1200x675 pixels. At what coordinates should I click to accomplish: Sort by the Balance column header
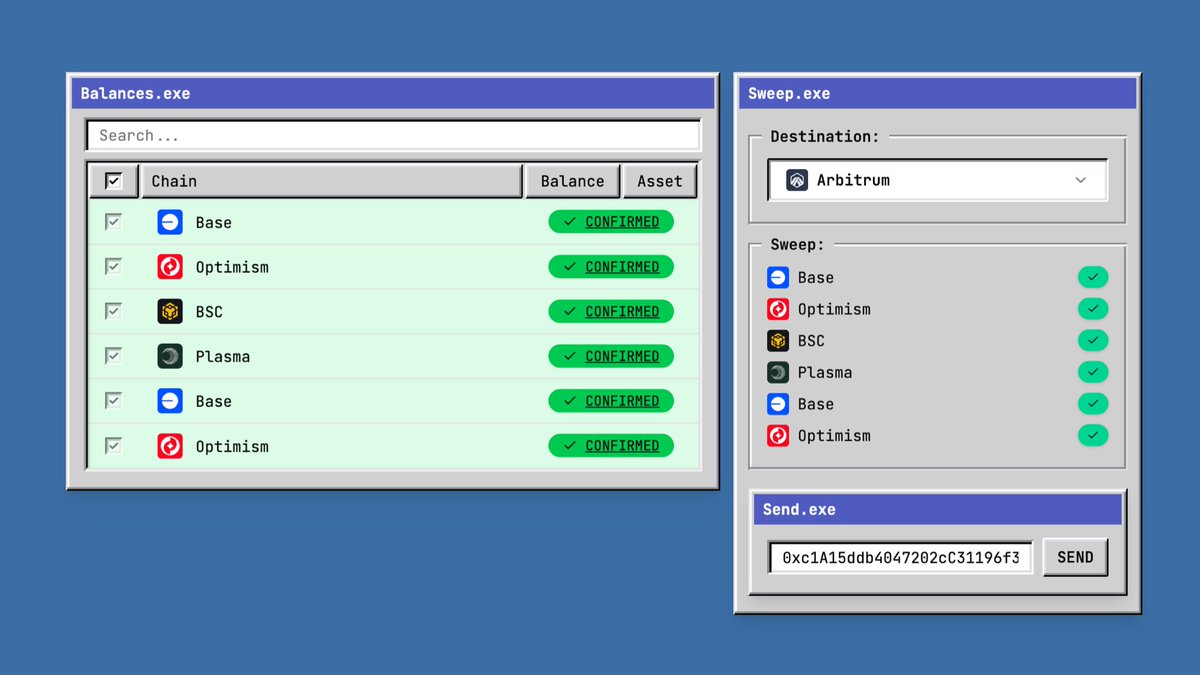[x=573, y=181]
